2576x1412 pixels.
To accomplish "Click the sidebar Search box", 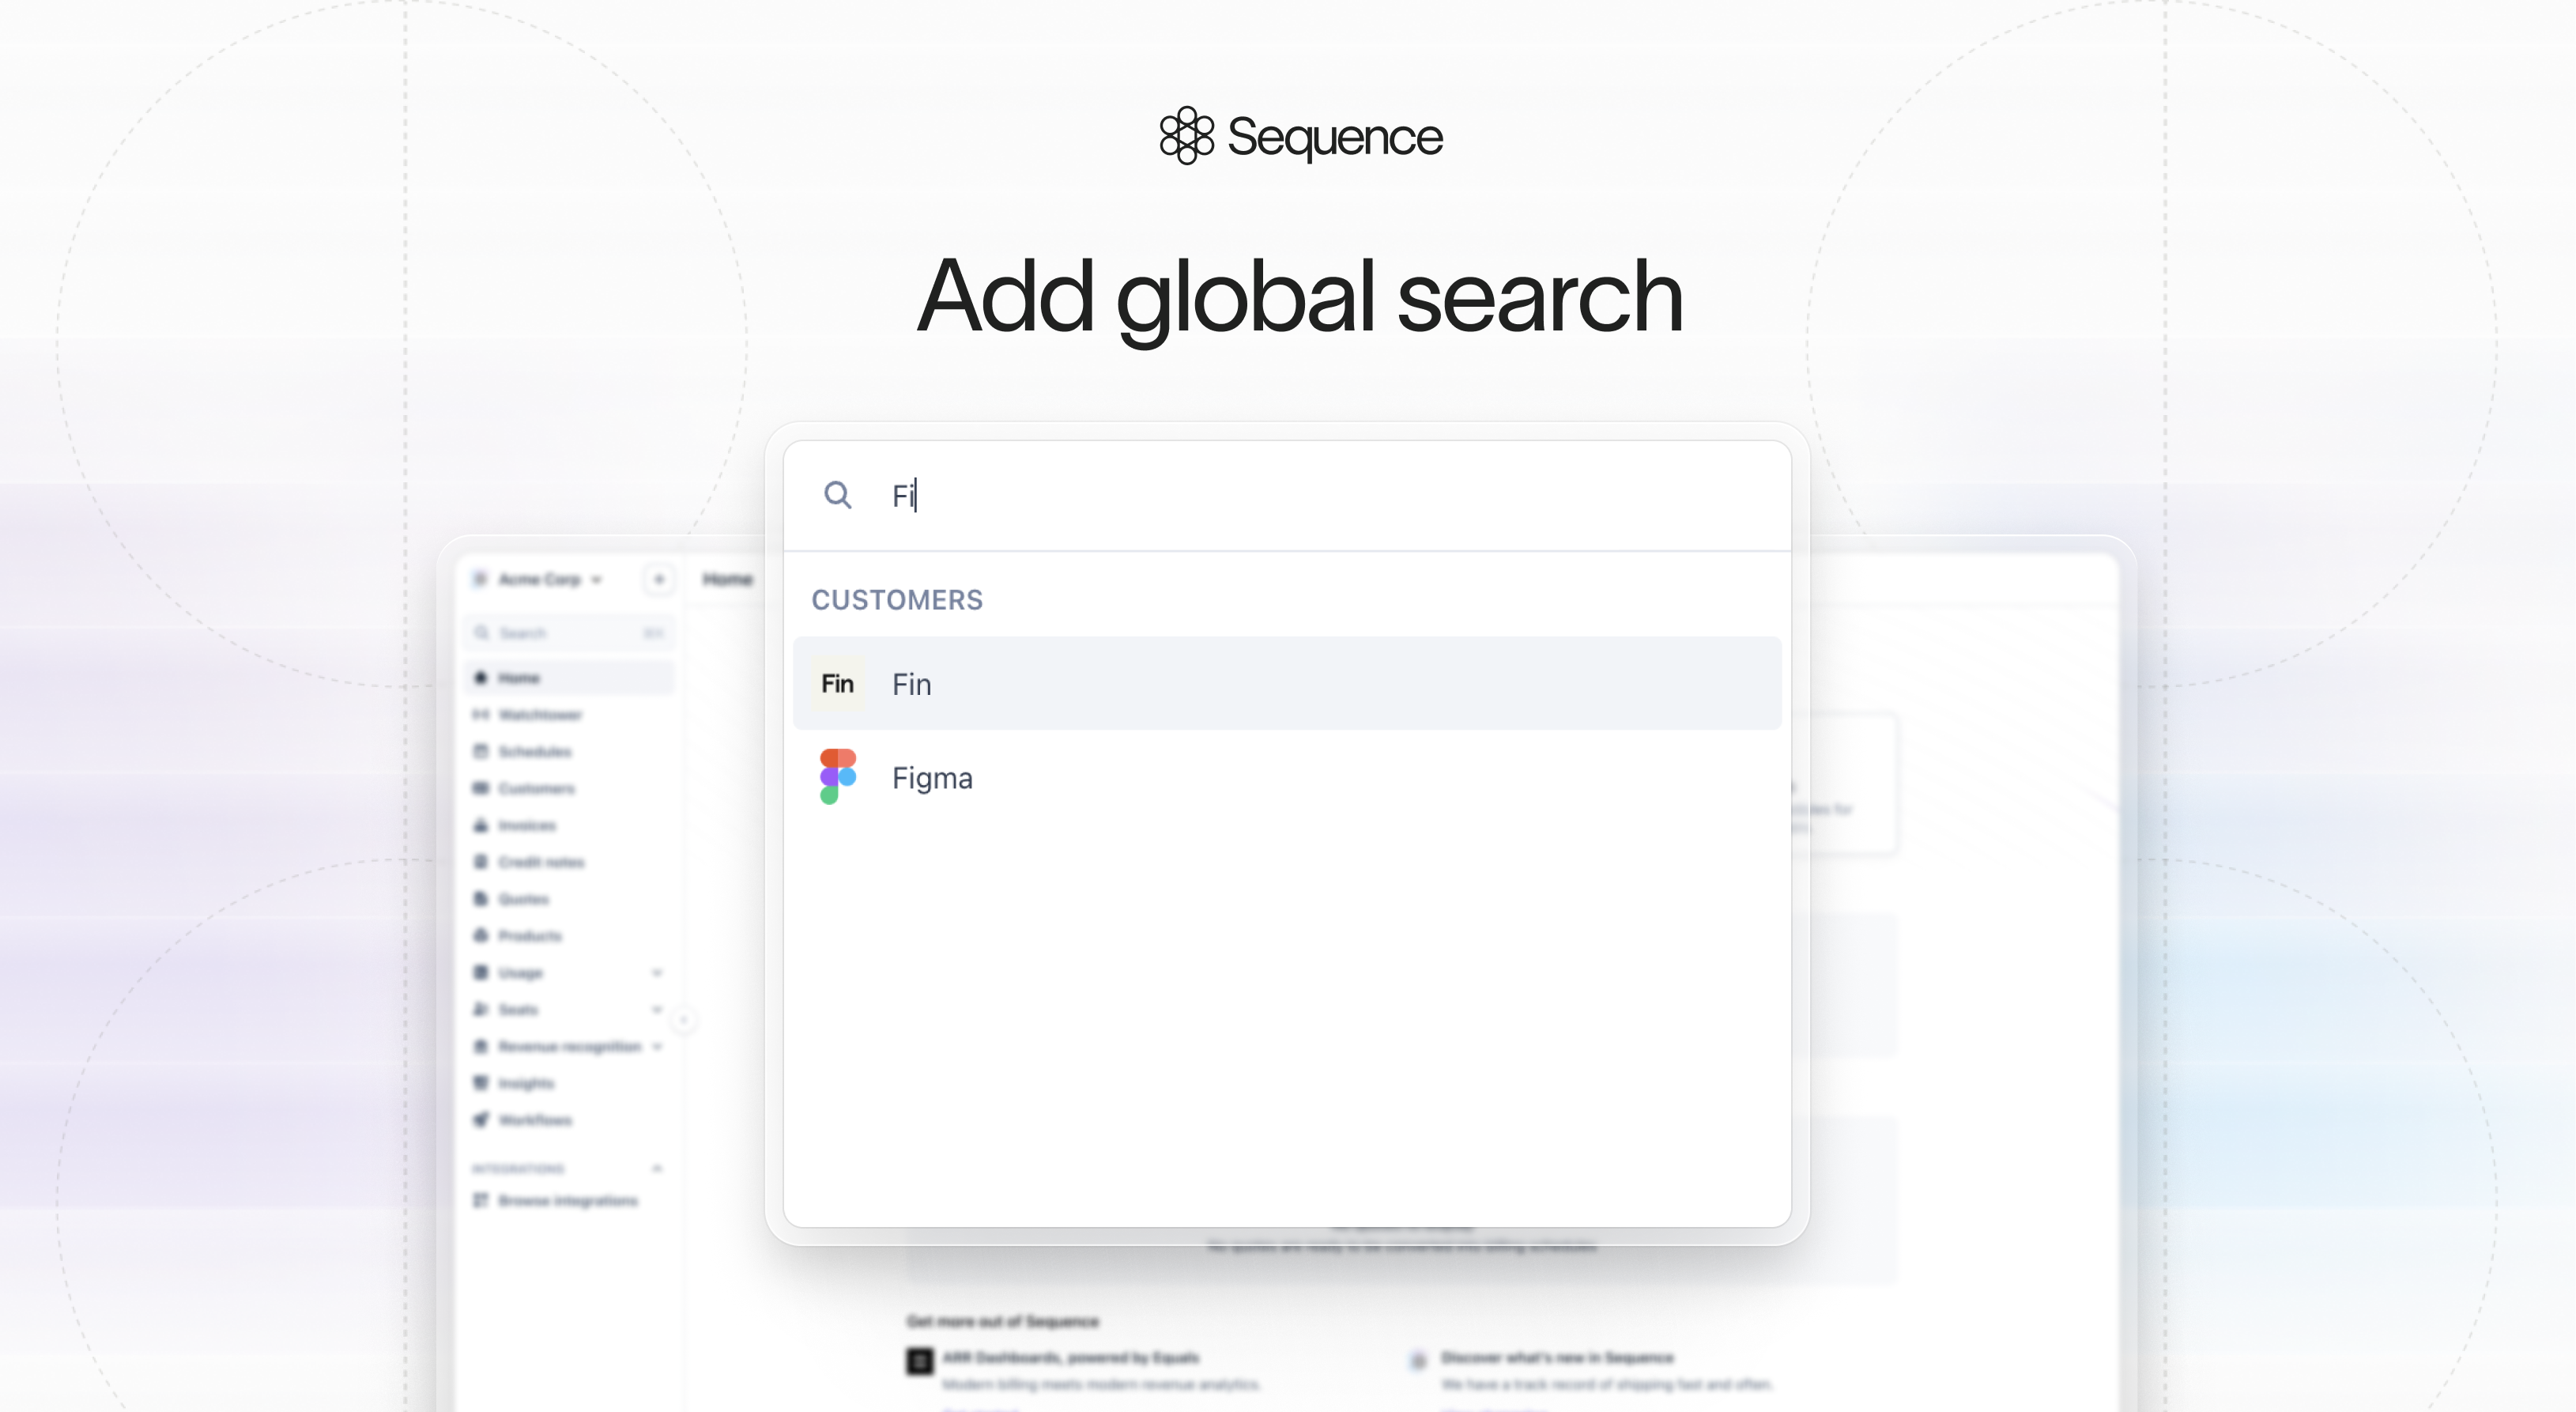I will click(x=569, y=633).
